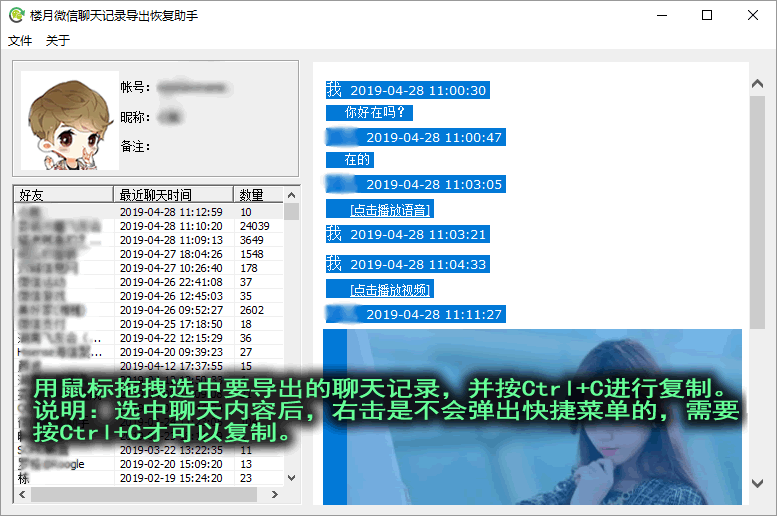Select row dated 2019-02-20 15:09:20
The height and width of the screenshot is (516, 777).
(149, 464)
